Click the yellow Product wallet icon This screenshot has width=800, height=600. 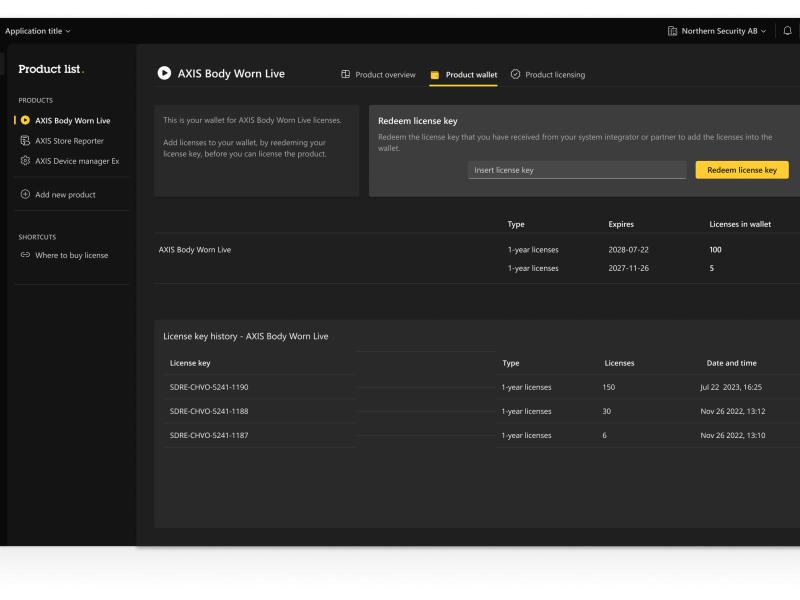pos(435,75)
